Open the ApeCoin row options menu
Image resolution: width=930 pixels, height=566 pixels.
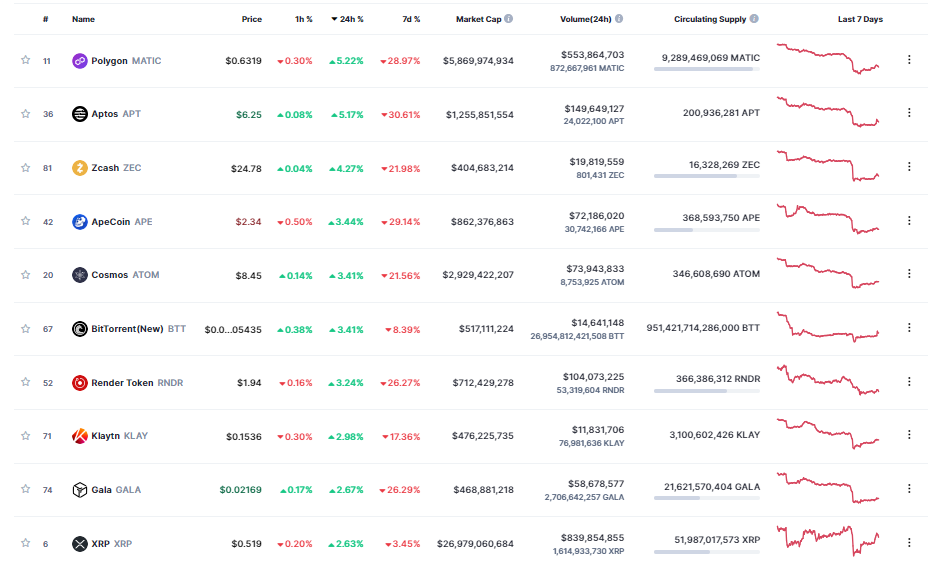[x=909, y=220]
